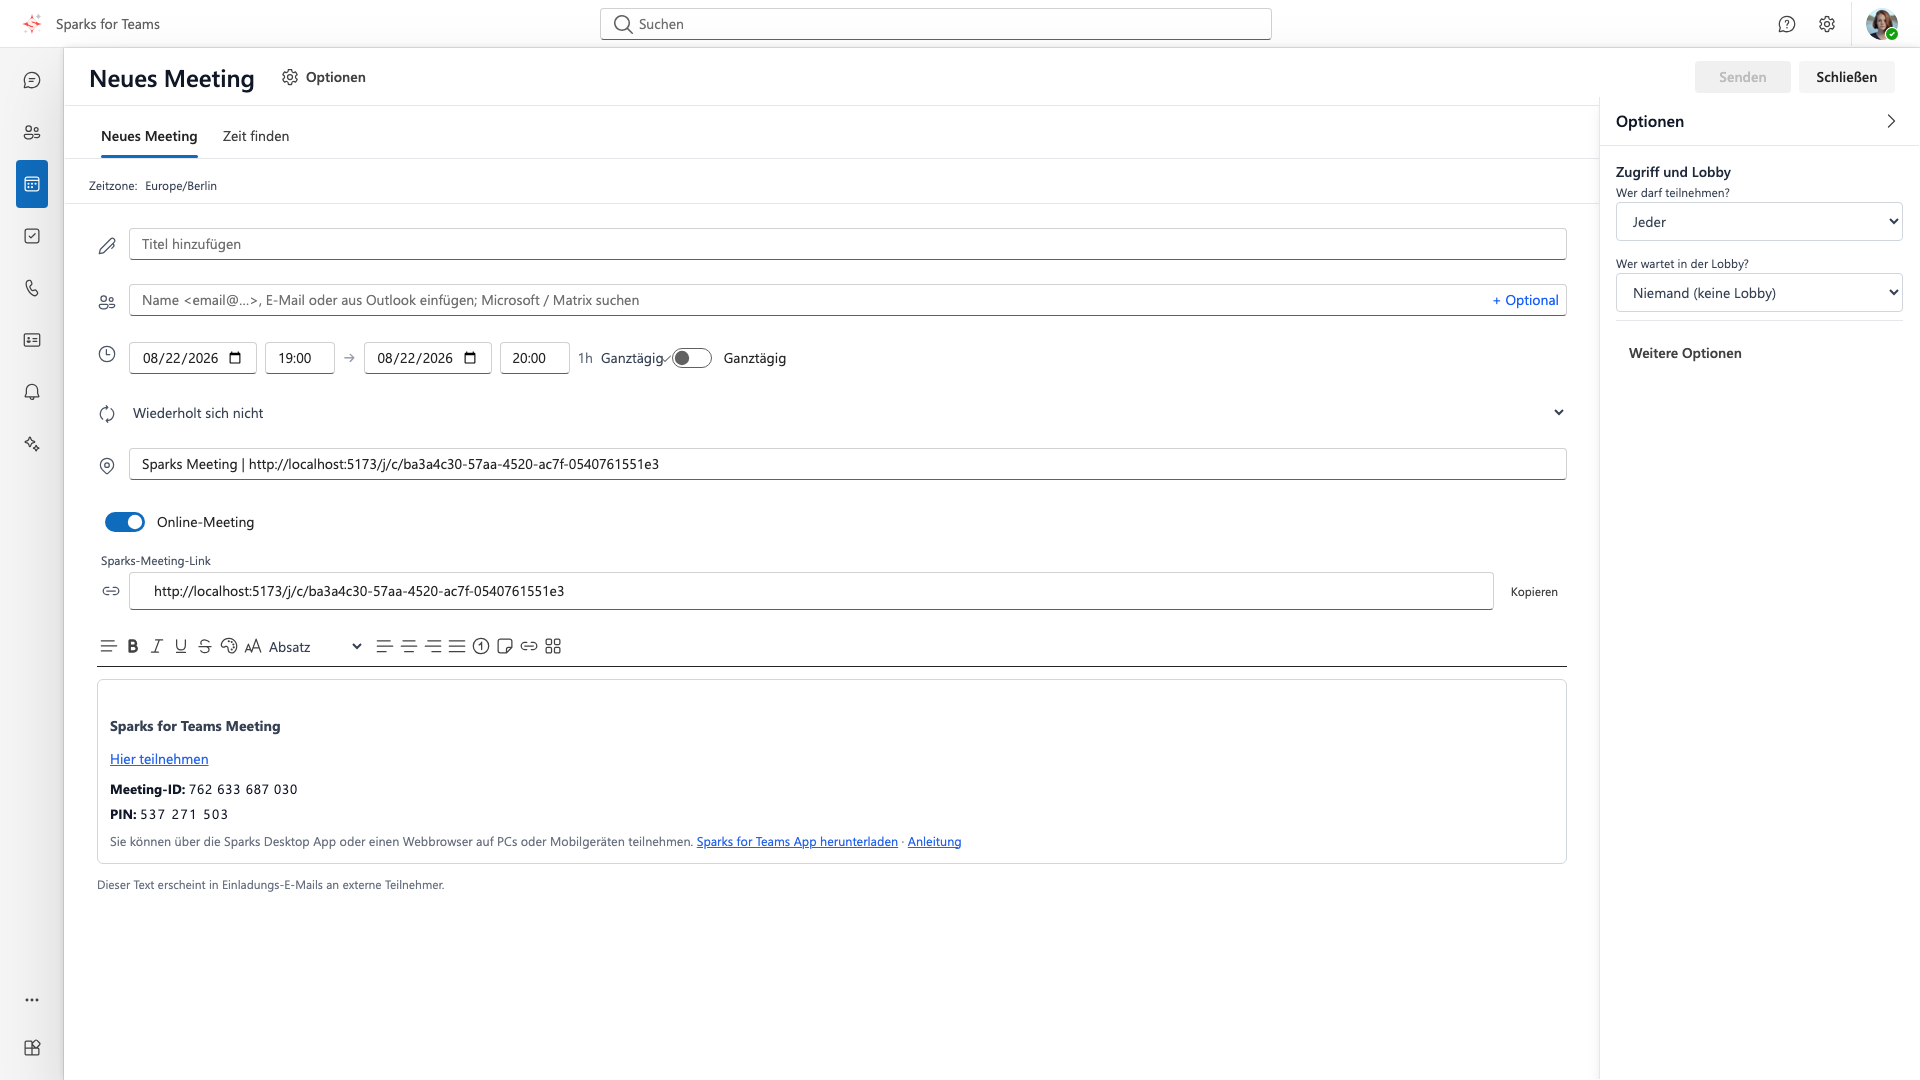Image resolution: width=1920 pixels, height=1080 pixels.
Task: Click the Senden button
Action: pos(1742,77)
